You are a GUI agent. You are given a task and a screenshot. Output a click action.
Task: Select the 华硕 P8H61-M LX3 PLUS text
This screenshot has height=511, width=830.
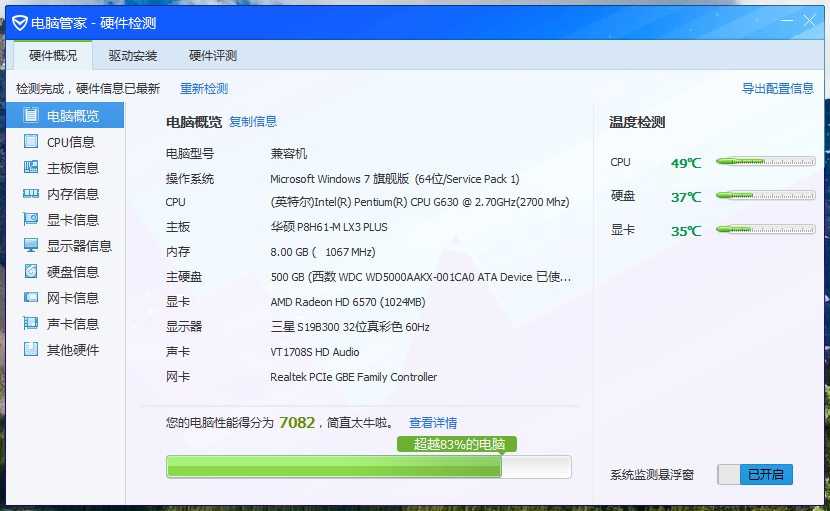pos(329,227)
